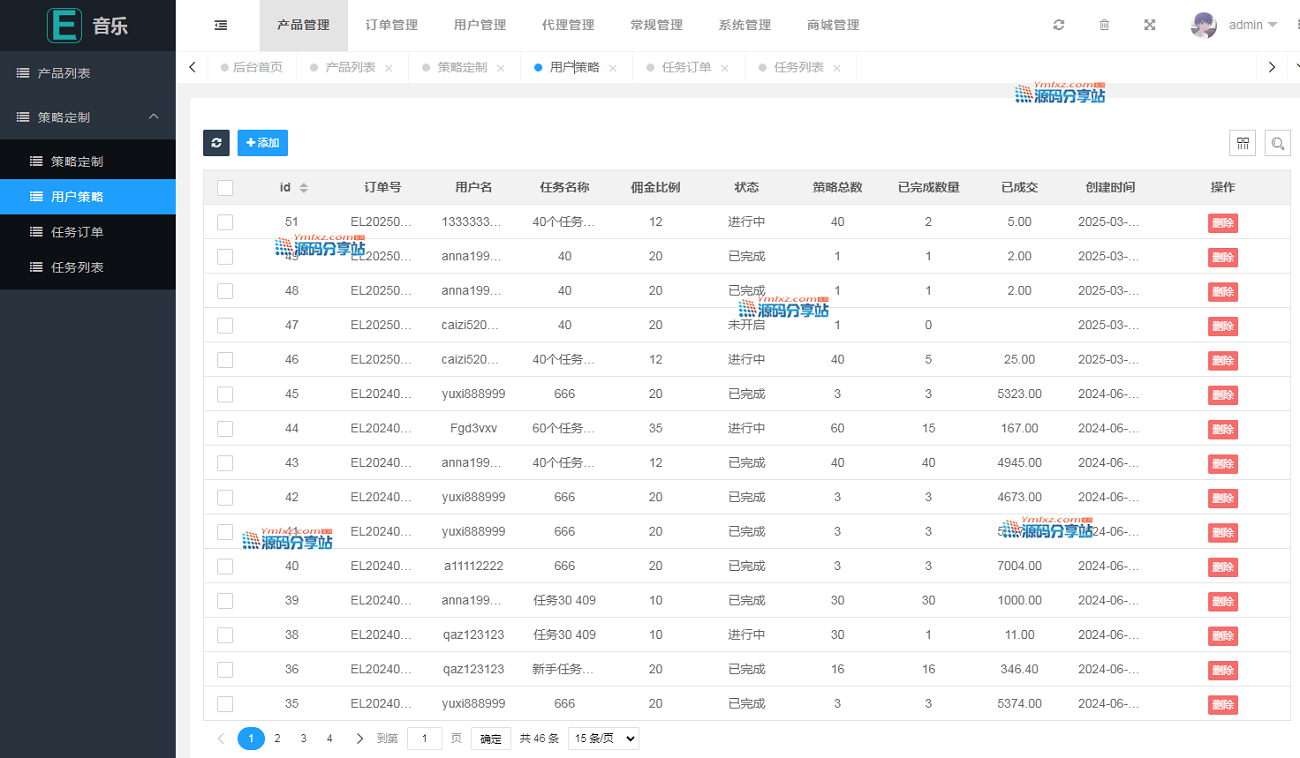Open the 订单管理 top menu
1300x758 pixels.
391,25
